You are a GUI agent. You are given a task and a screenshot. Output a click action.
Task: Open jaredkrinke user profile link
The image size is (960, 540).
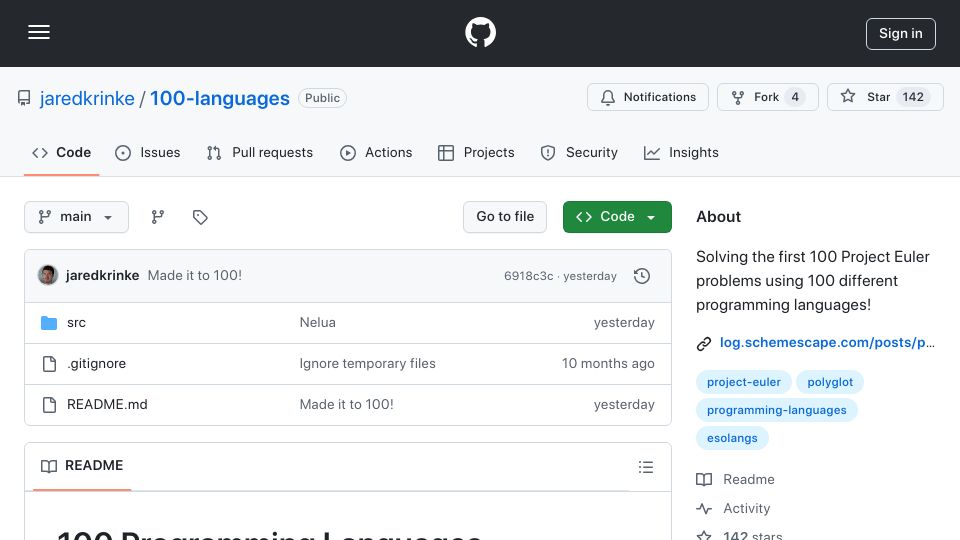tap(87, 98)
